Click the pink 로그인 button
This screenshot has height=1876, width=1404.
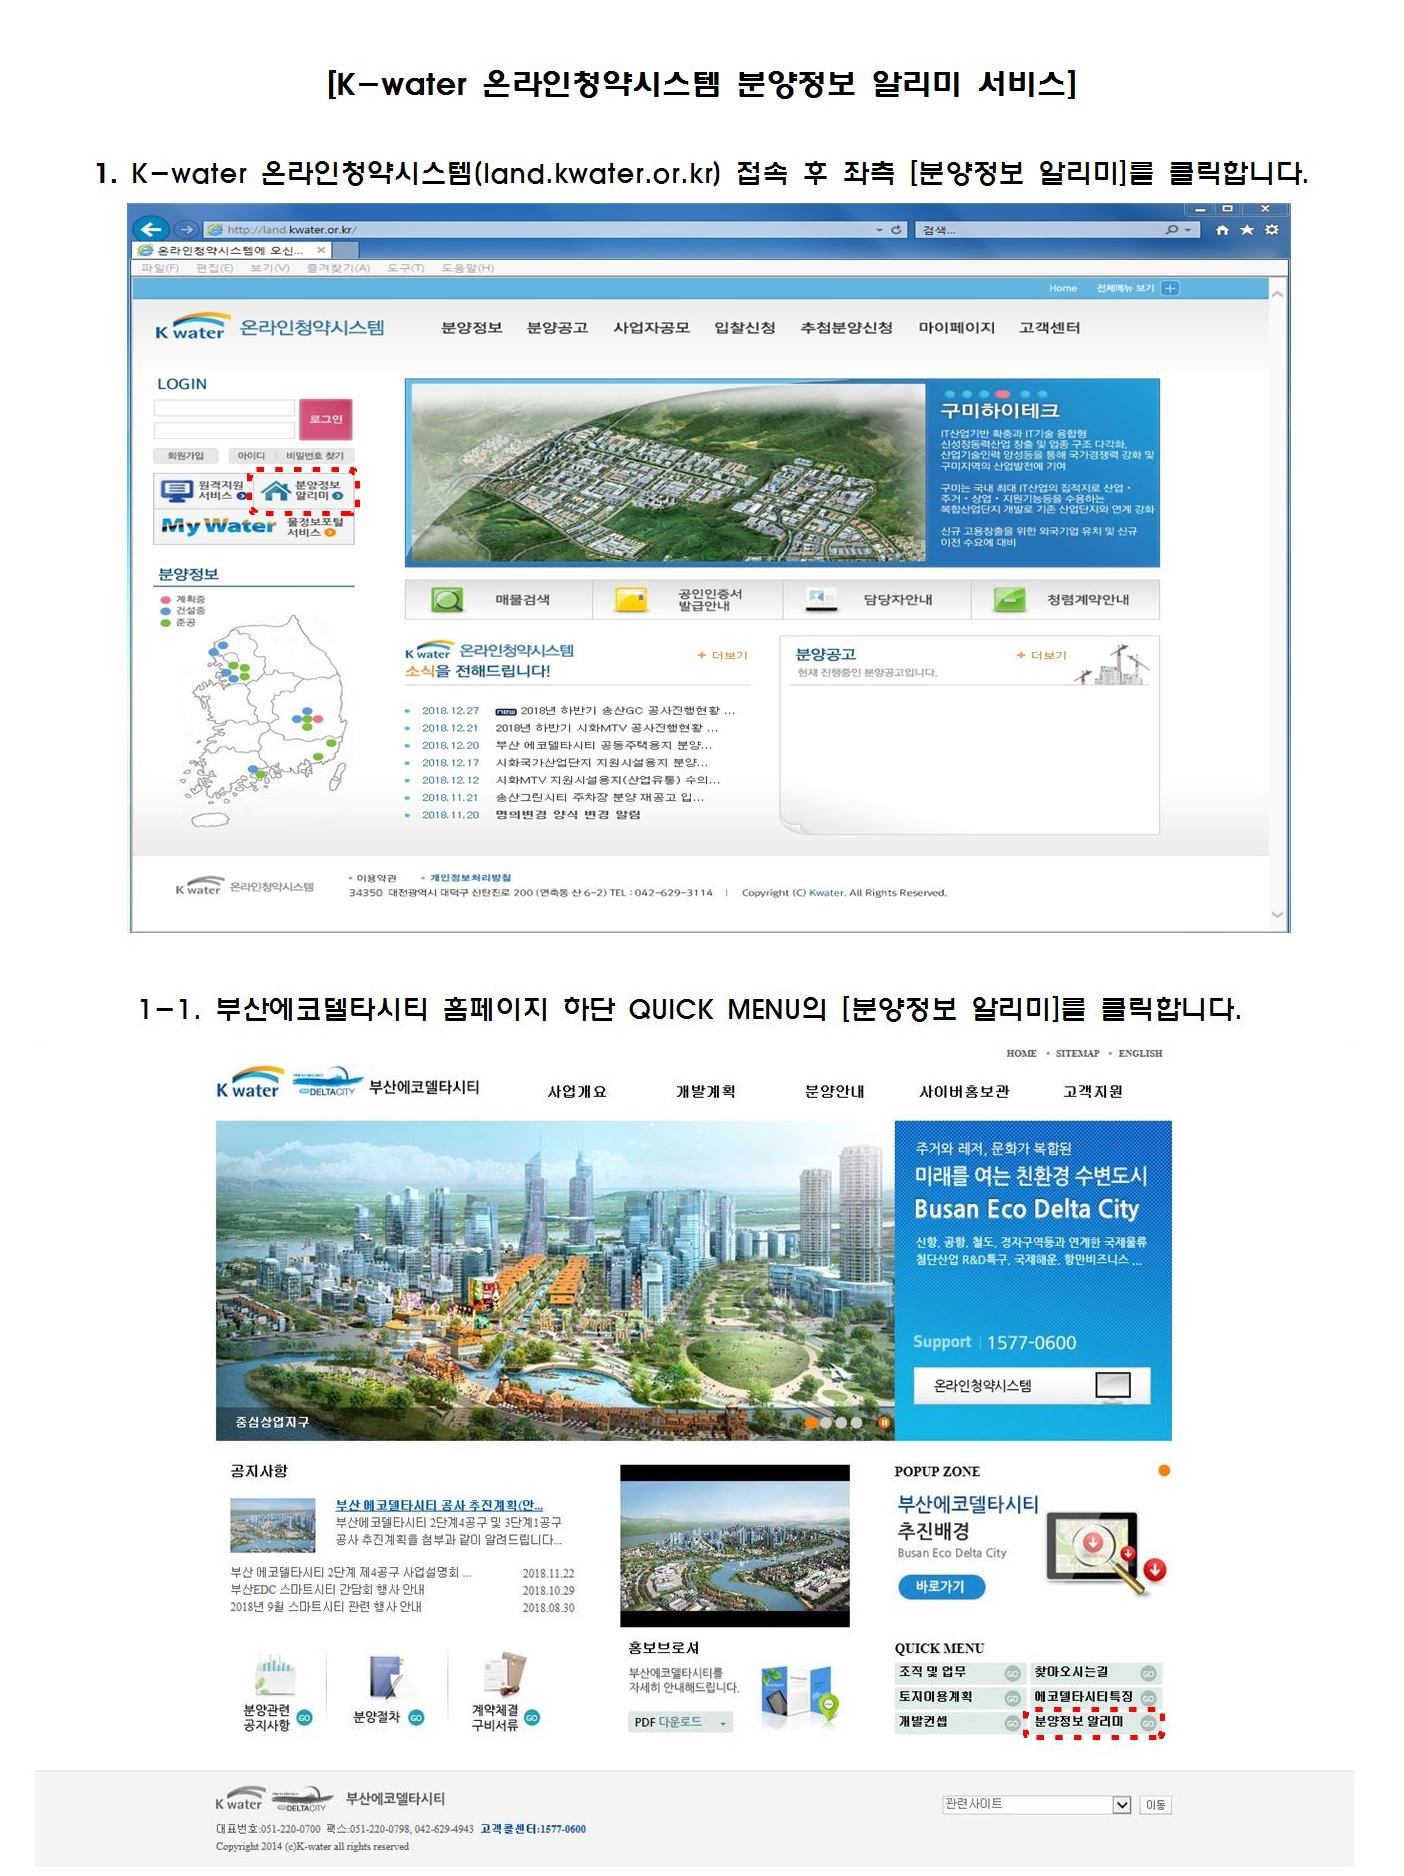(326, 419)
